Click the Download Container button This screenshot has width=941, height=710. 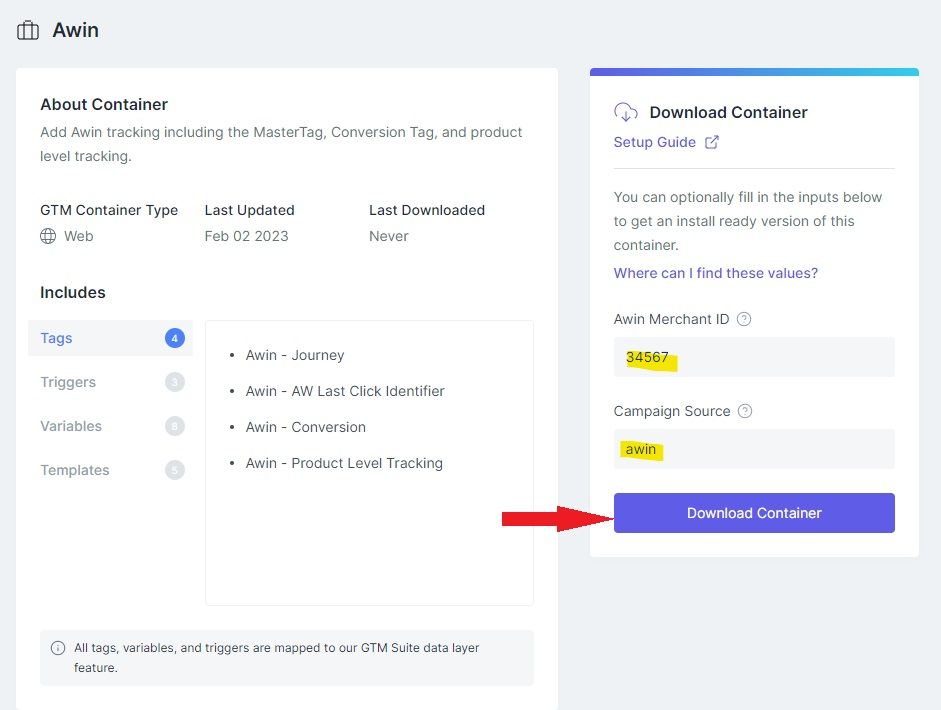click(754, 513)
